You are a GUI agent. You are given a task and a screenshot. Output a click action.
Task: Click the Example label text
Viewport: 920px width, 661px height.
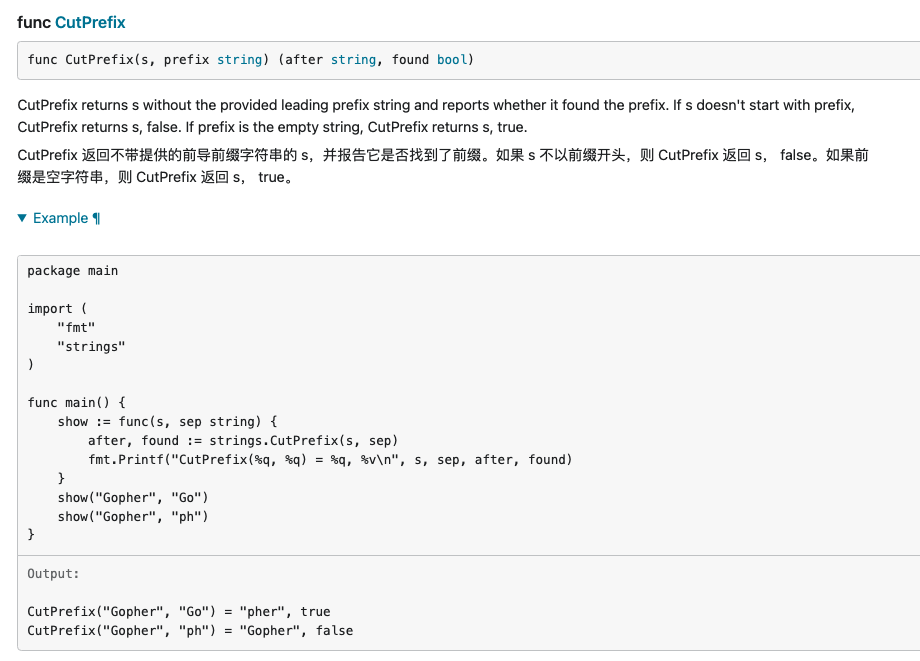click(x=60, y=218)
